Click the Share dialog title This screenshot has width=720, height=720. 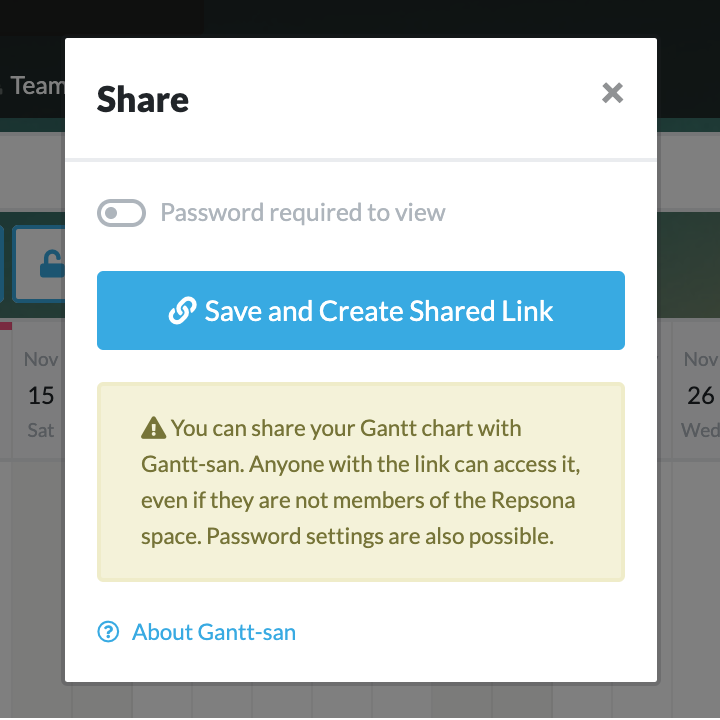point(143,100)
